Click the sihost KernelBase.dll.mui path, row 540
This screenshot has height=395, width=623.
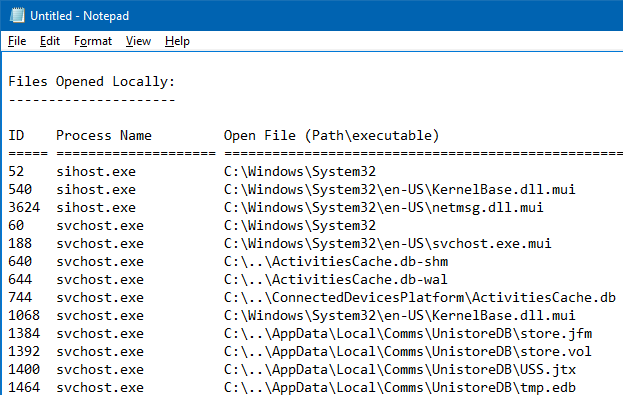point(400,190)
